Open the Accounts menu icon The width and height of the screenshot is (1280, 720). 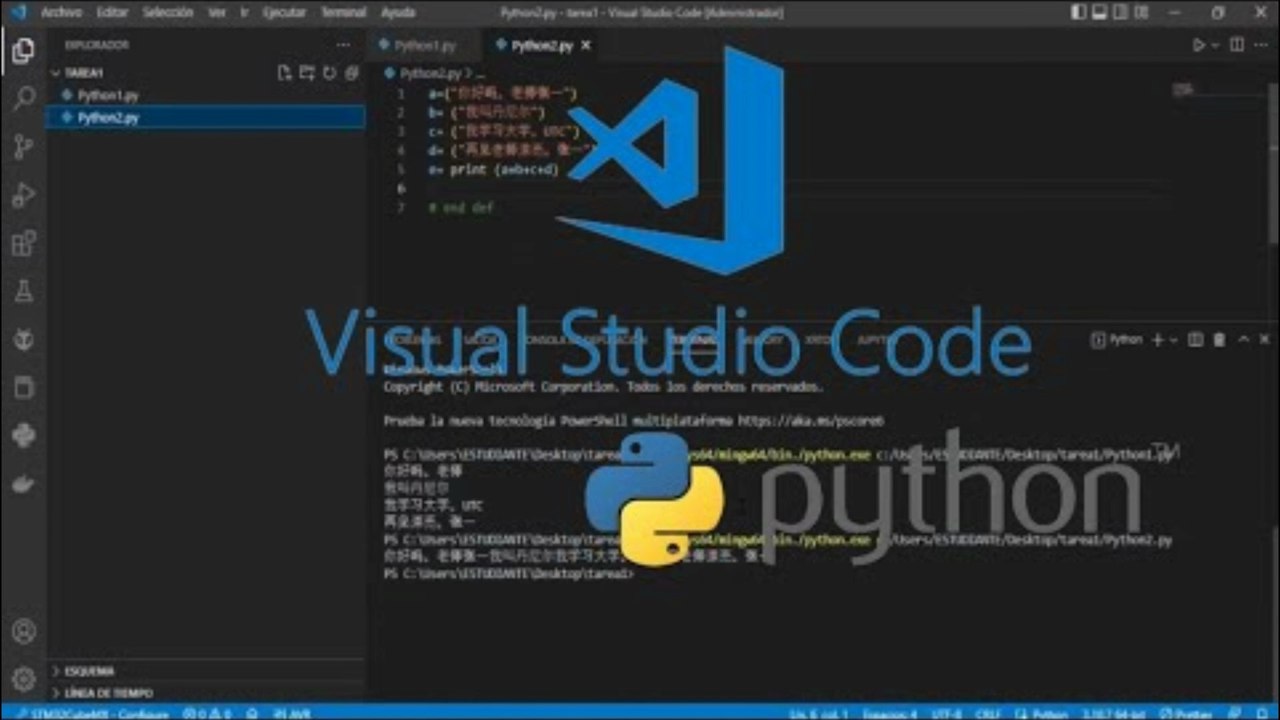[x=23, y=632]
